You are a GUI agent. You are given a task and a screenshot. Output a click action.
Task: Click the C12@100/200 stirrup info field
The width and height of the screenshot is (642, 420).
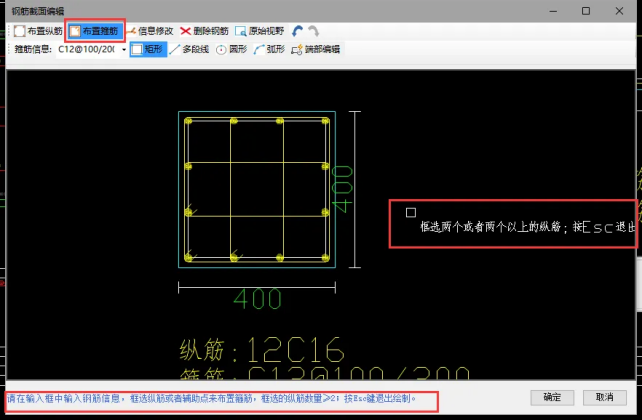pos(86,49)
